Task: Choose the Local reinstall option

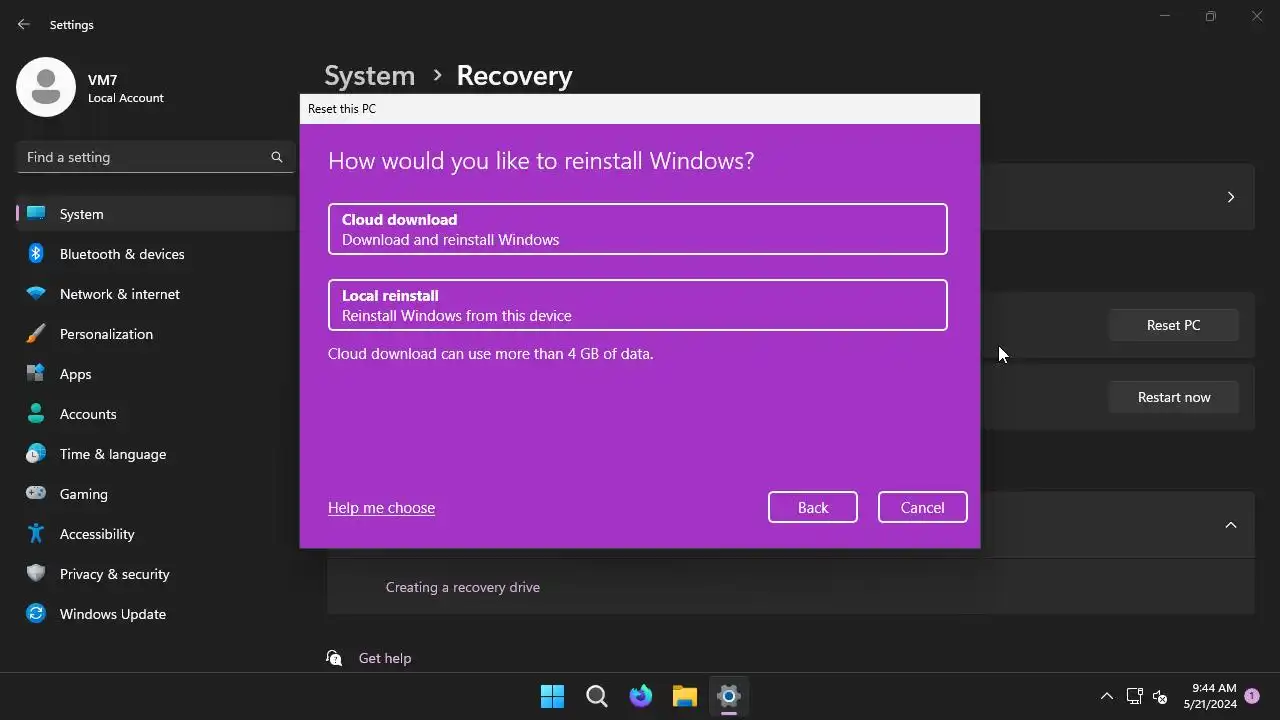Action: [637, 305]
